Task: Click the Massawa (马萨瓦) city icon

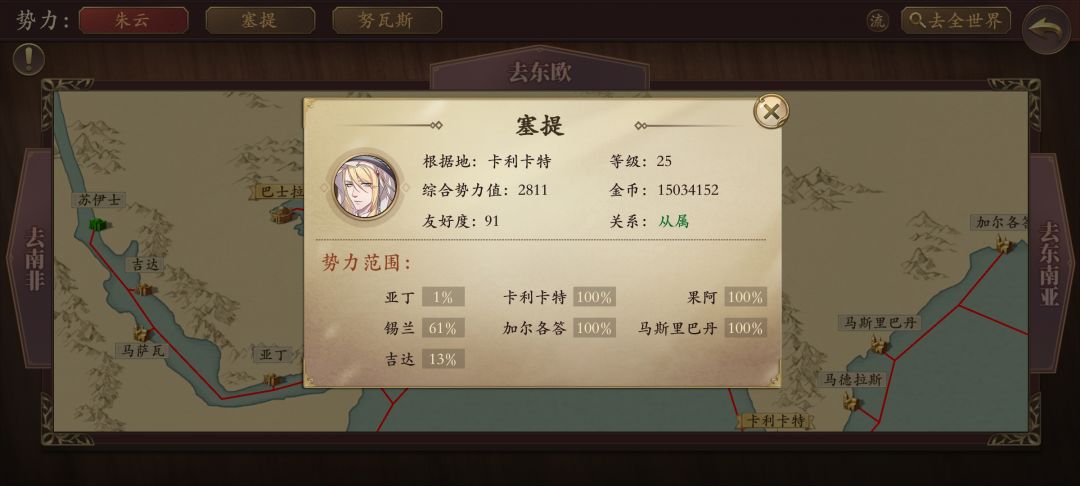Action: point(142,334)
